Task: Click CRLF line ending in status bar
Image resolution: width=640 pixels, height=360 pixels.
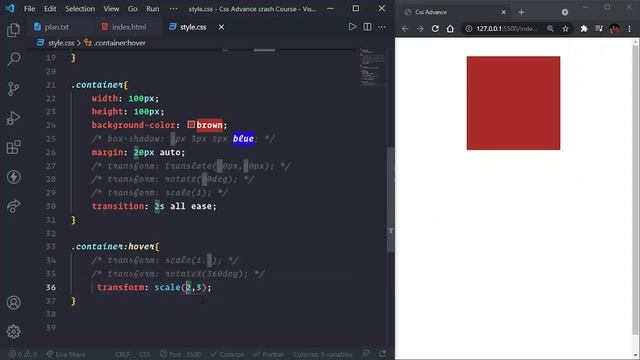Action: pos(122,354)
